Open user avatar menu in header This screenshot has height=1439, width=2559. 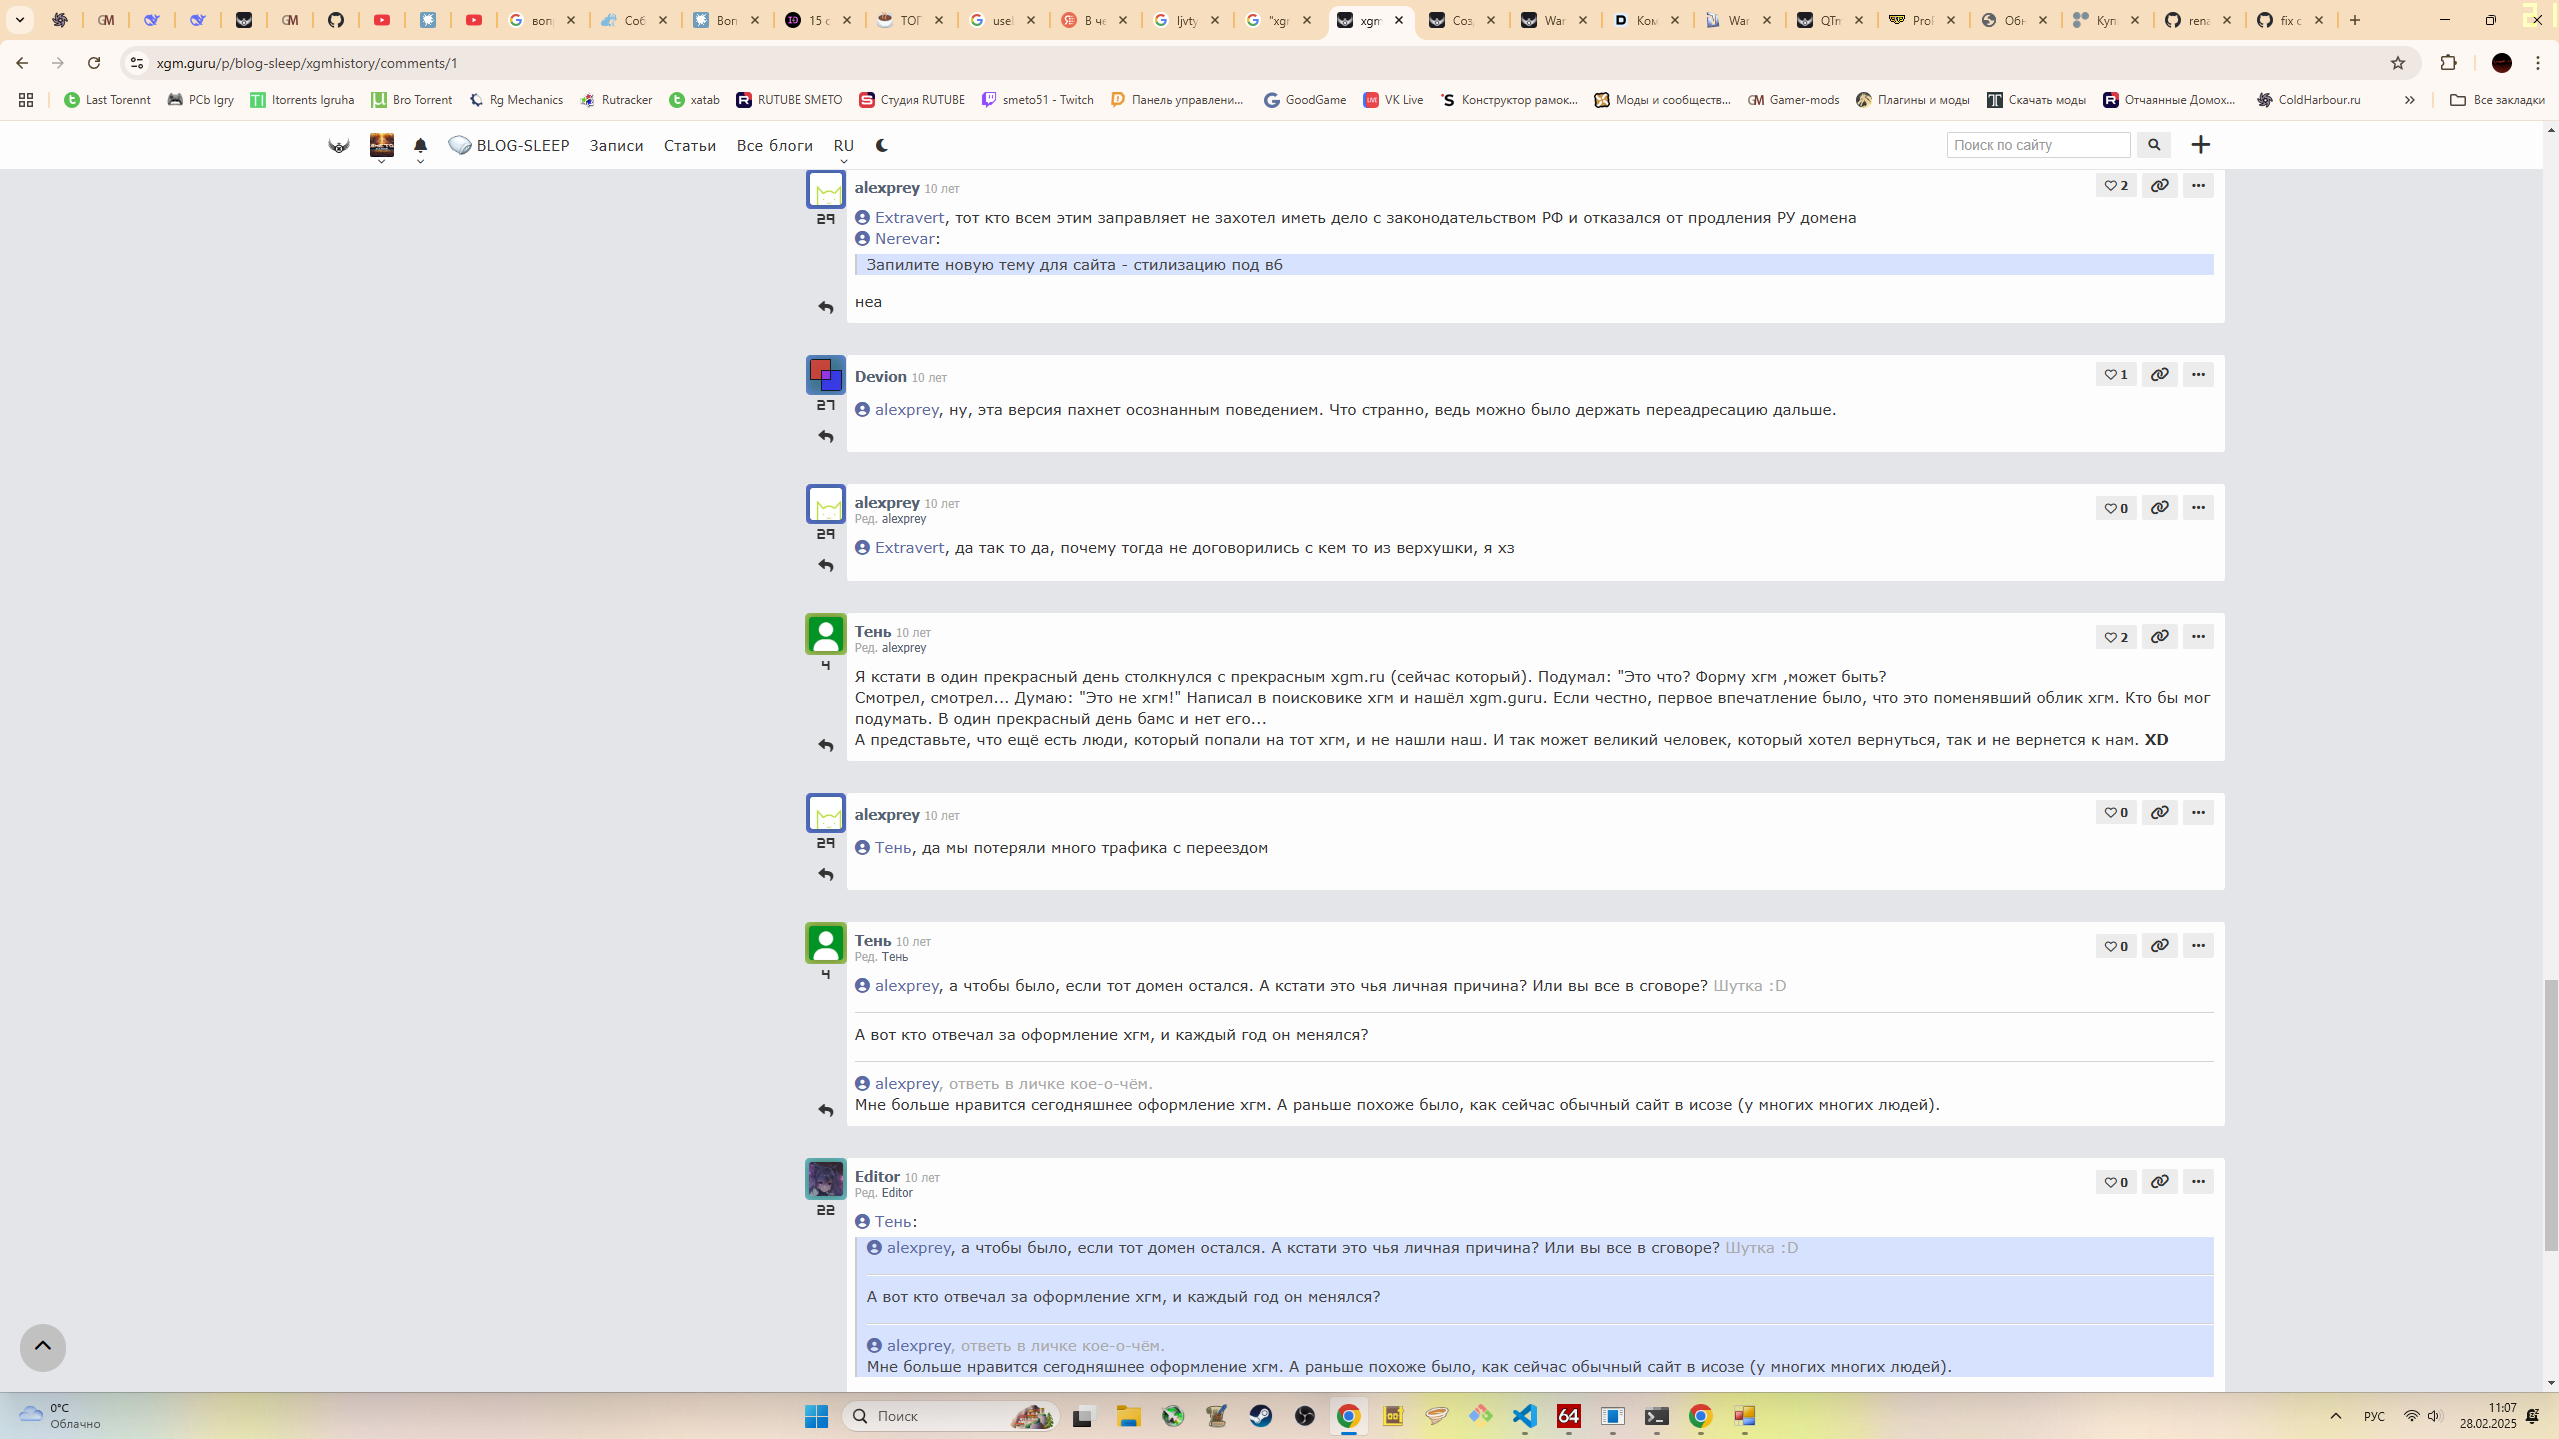[x=381, y=146]
